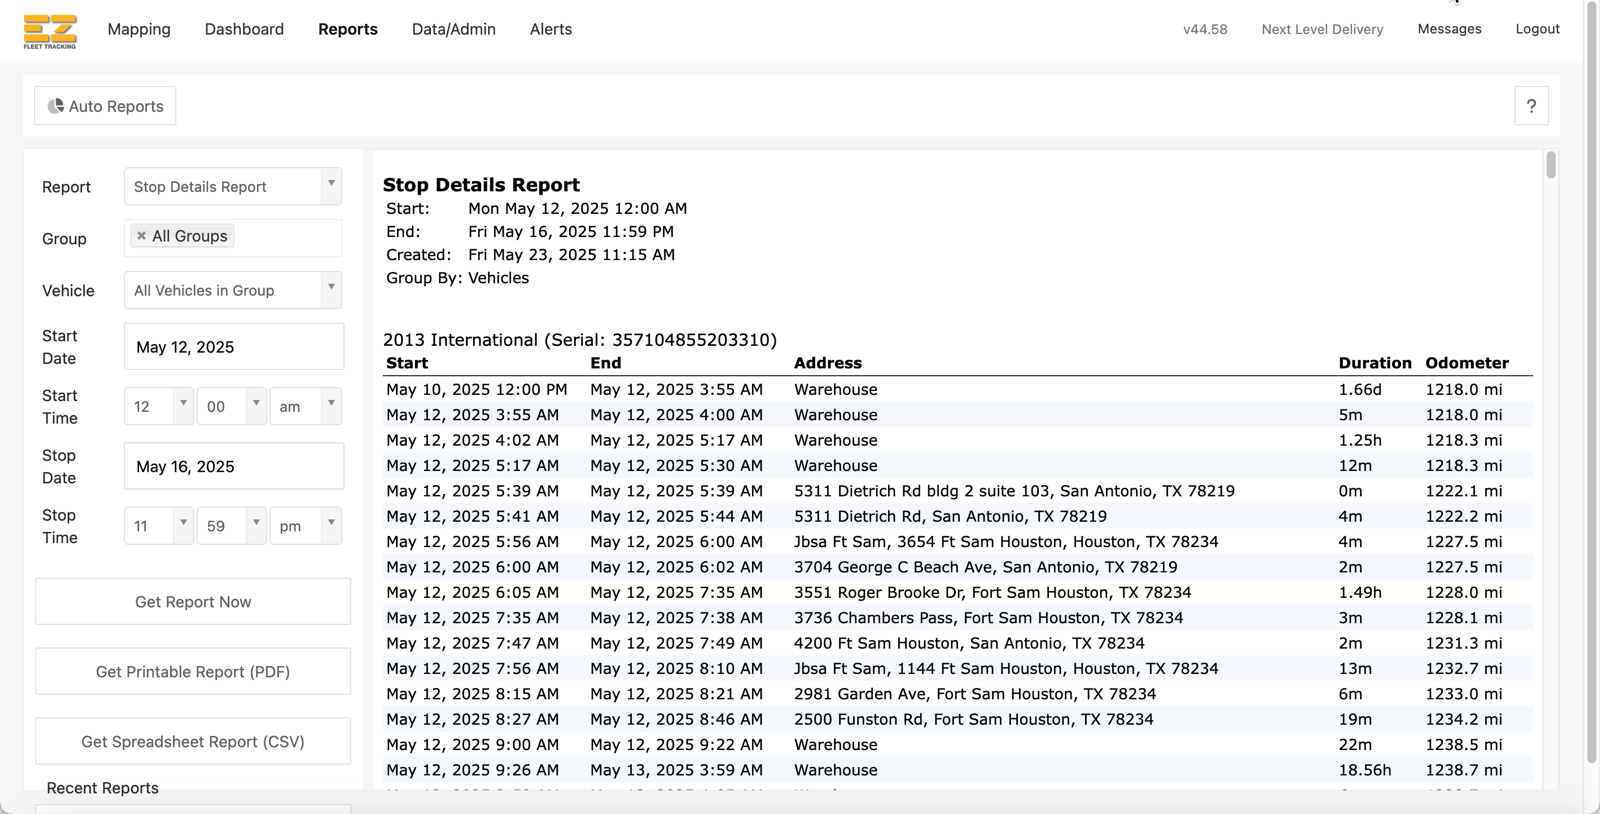Click Get Report Now button
Image resolution: width=1600 pixels, height=814 pixels.
pos(193,602)
